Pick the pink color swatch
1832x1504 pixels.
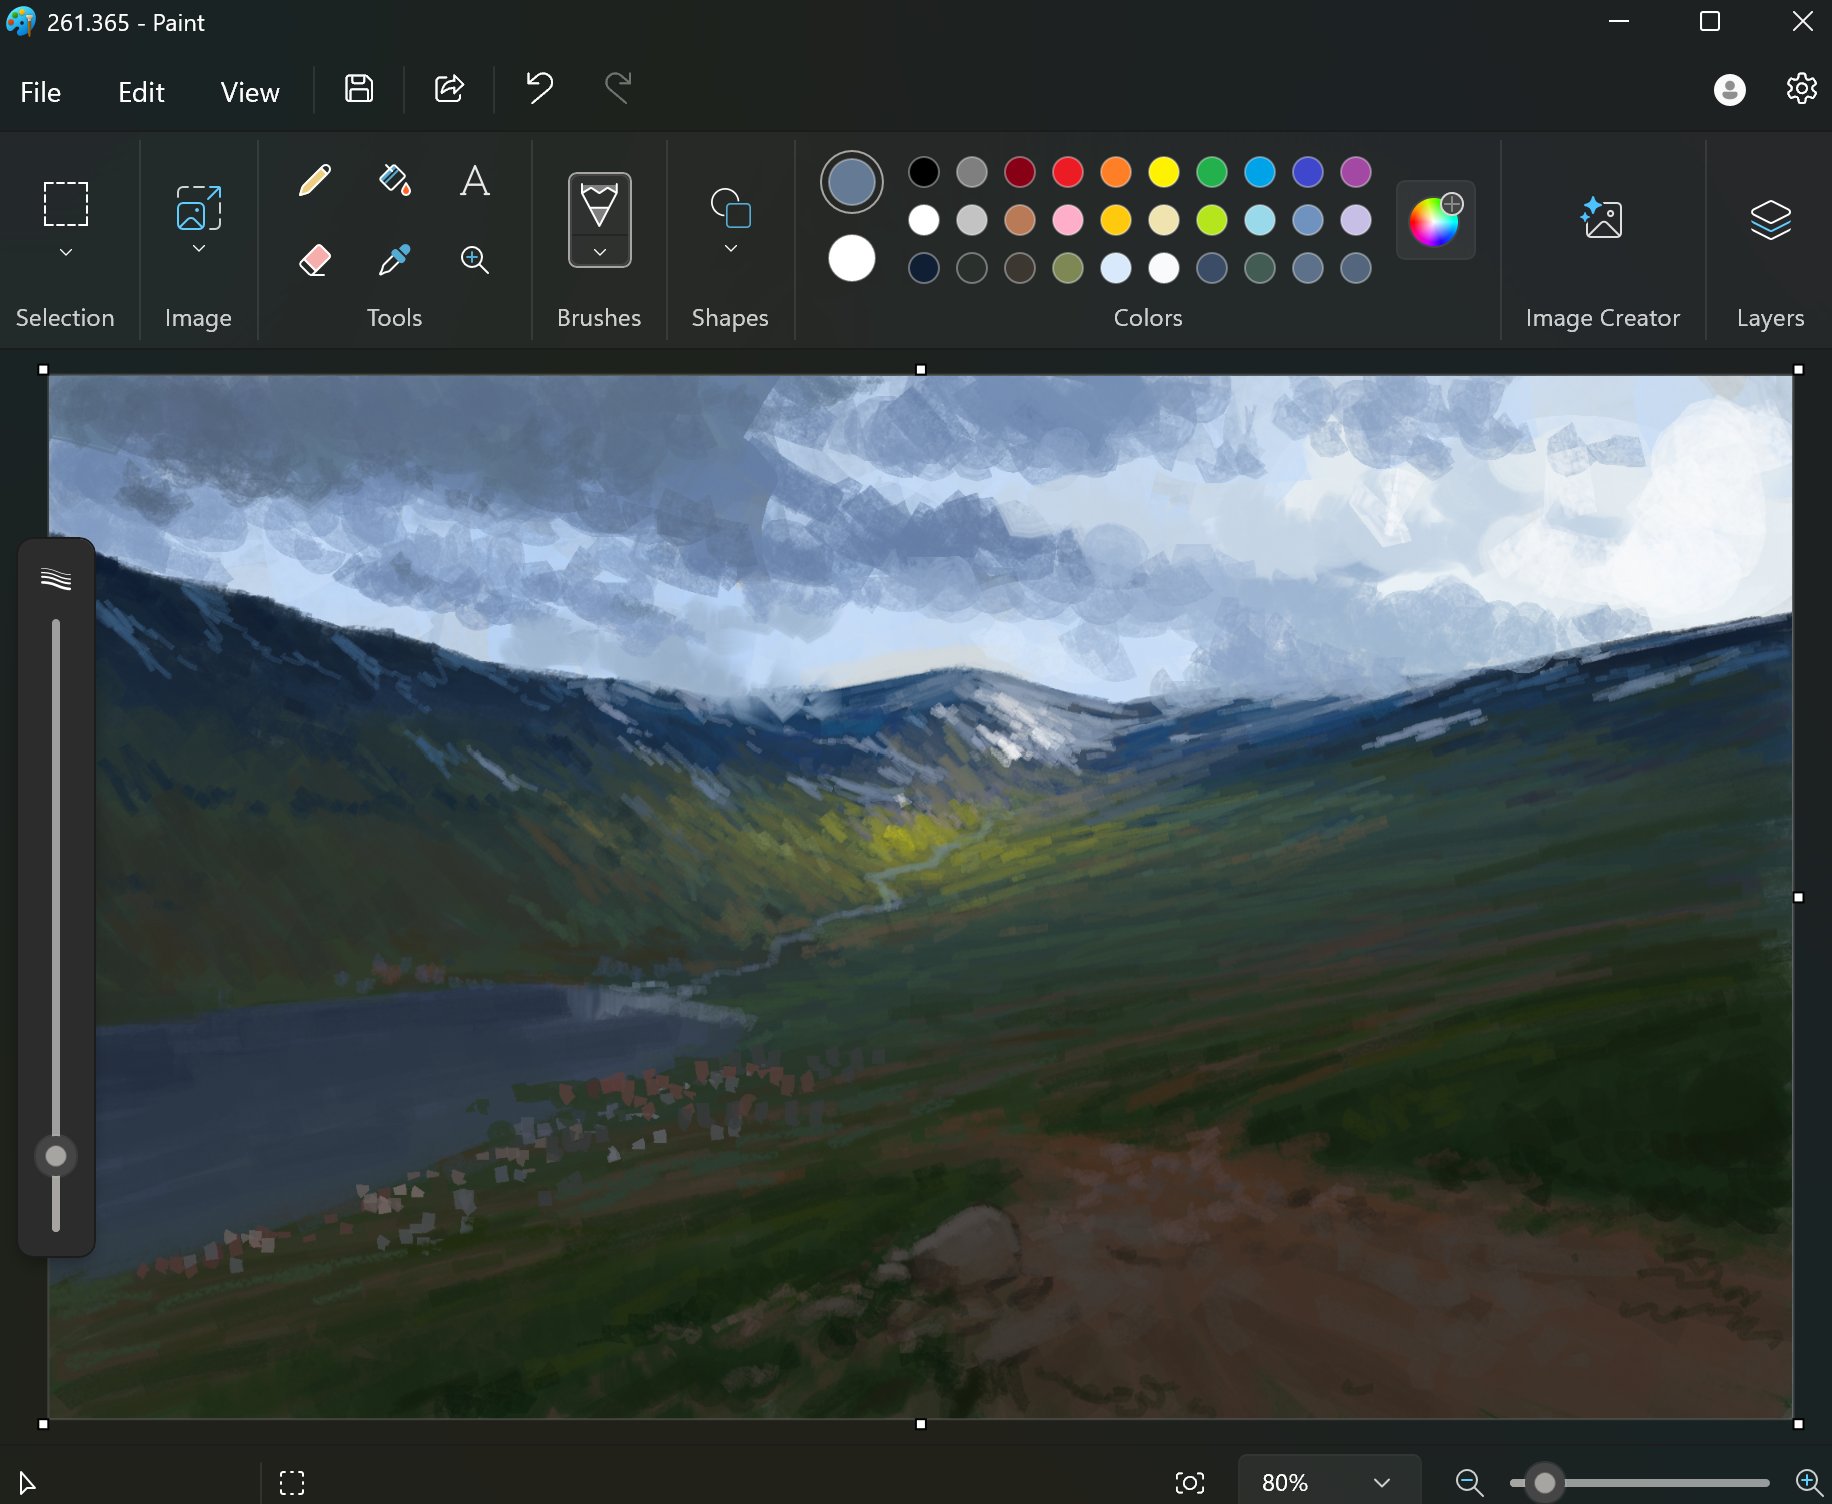click(x=1067, y=220)
